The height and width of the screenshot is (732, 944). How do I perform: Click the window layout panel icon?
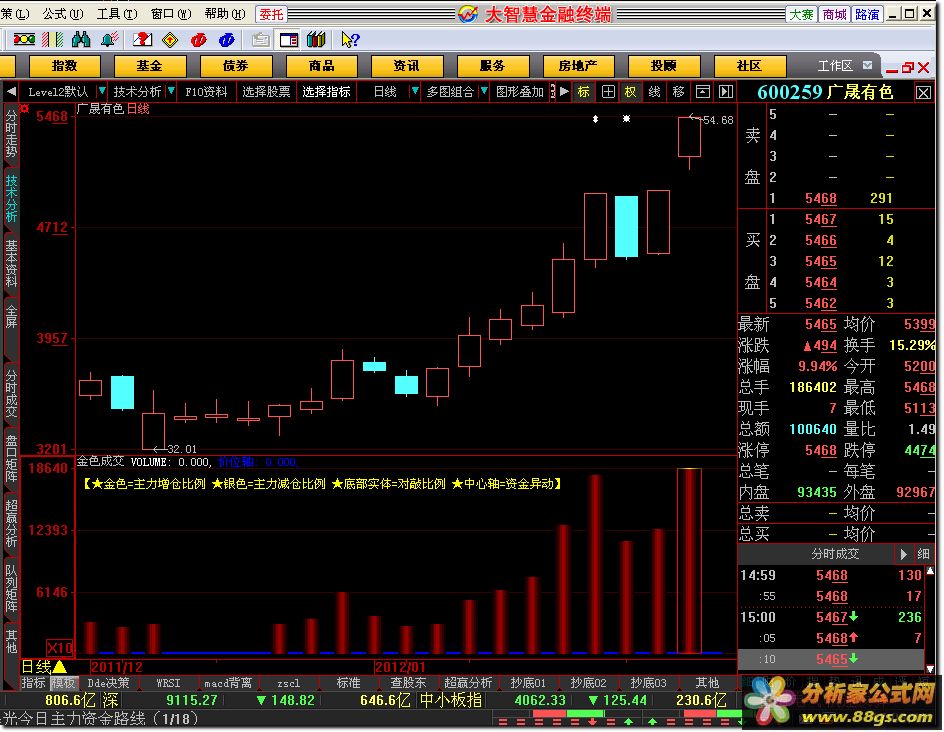point(288,40)
